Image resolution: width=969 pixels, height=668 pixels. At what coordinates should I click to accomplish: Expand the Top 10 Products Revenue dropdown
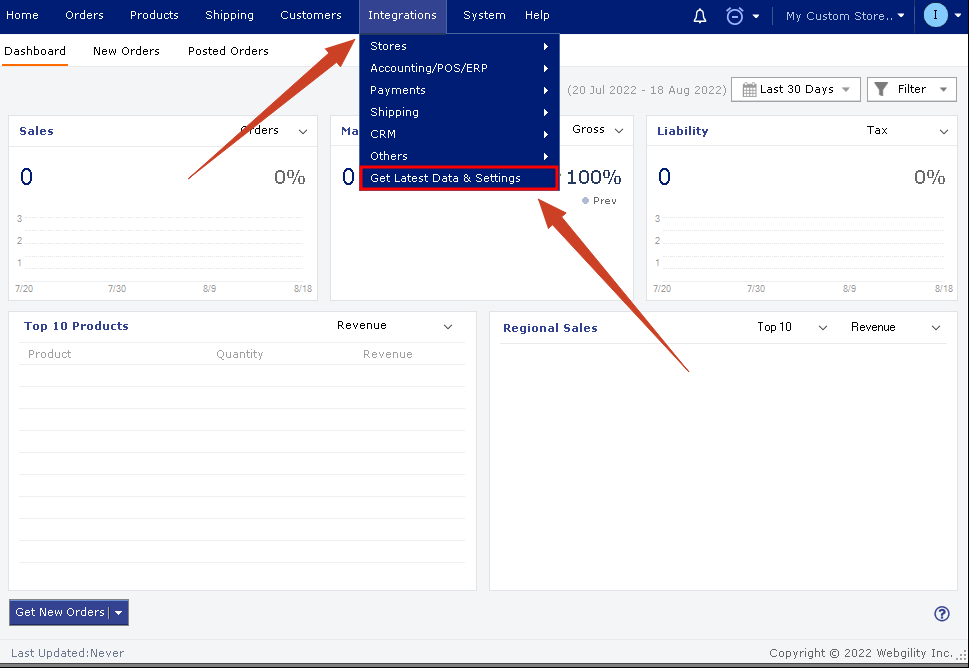(x=396, y=326)
